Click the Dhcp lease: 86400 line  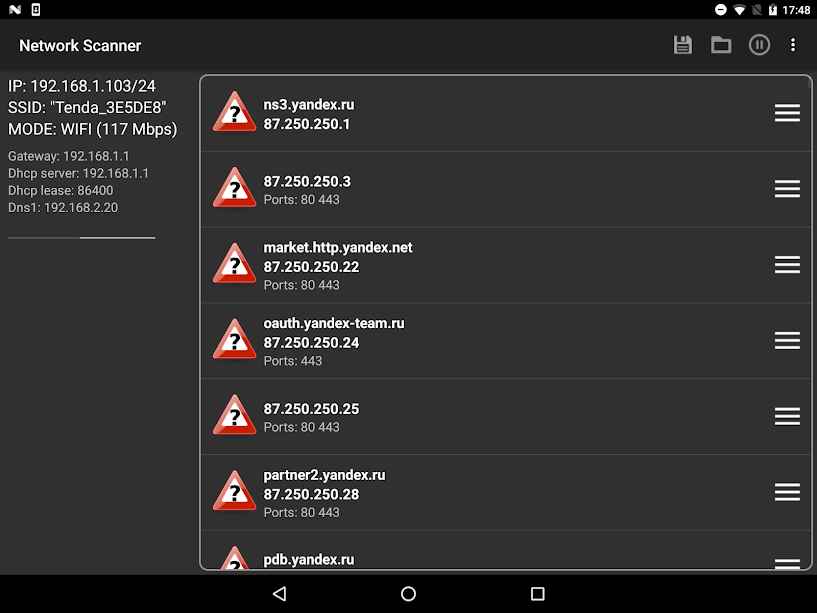coord(60,190)
